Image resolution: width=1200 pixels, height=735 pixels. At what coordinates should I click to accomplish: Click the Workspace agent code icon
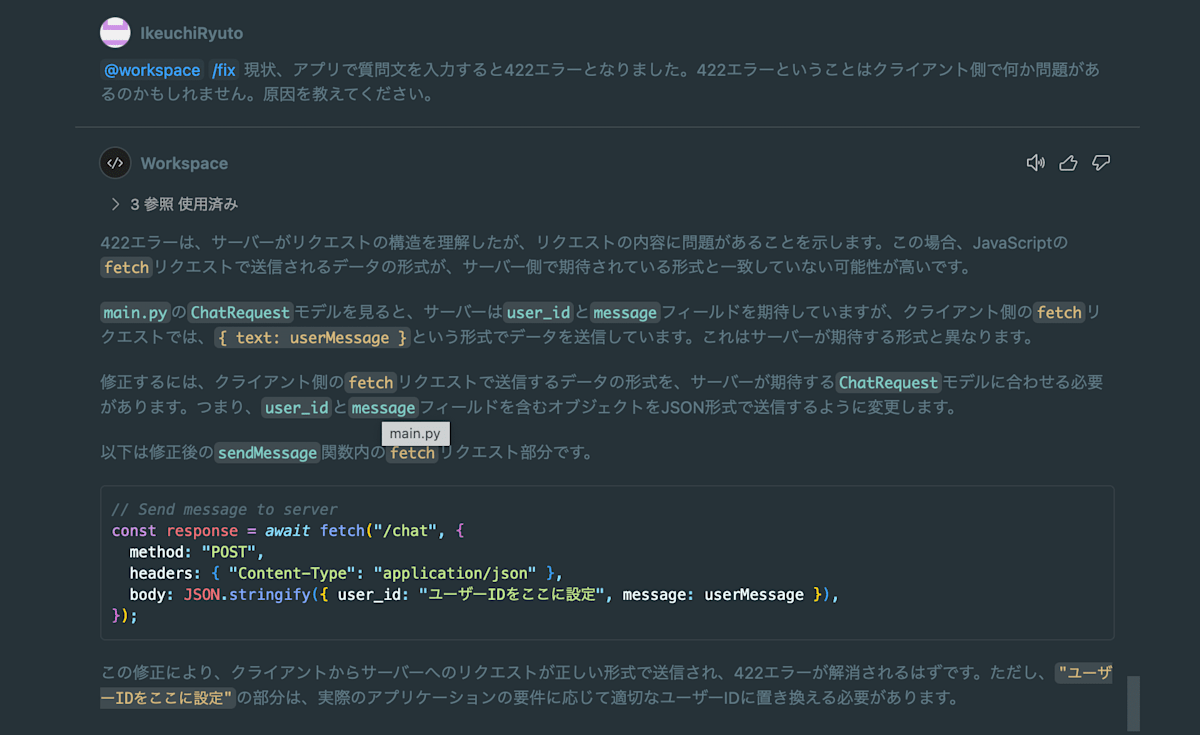point(115,163)
